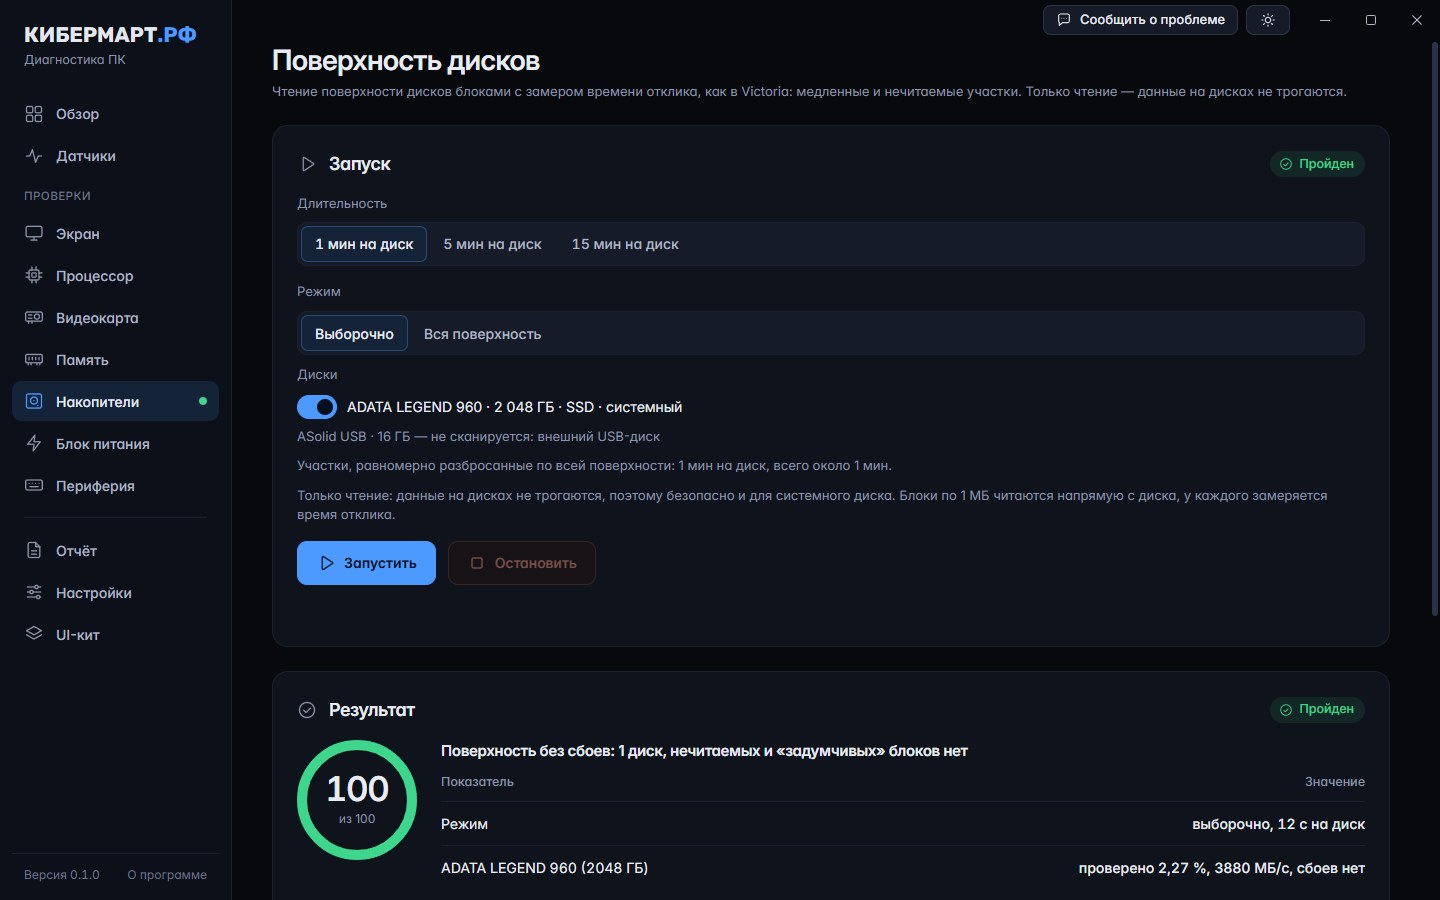Select 15 мин на диск duration

[x=625, y=244]
